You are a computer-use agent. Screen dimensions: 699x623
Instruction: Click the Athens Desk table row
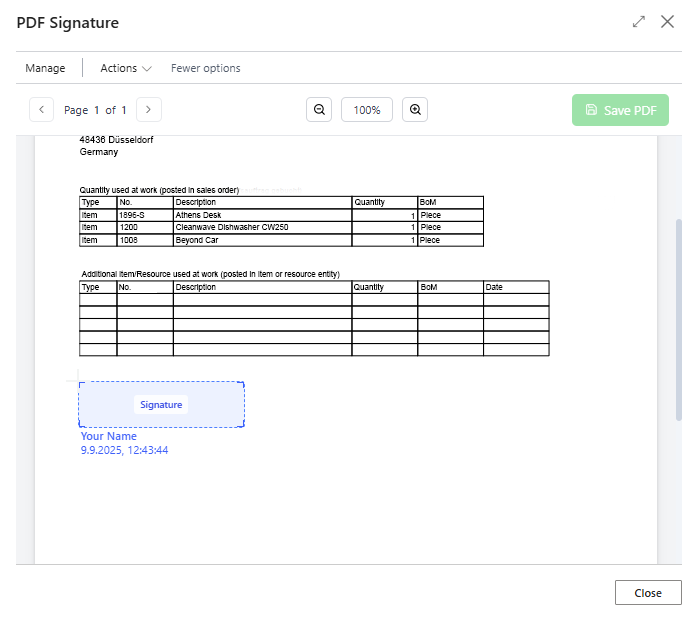coord(262,215)
